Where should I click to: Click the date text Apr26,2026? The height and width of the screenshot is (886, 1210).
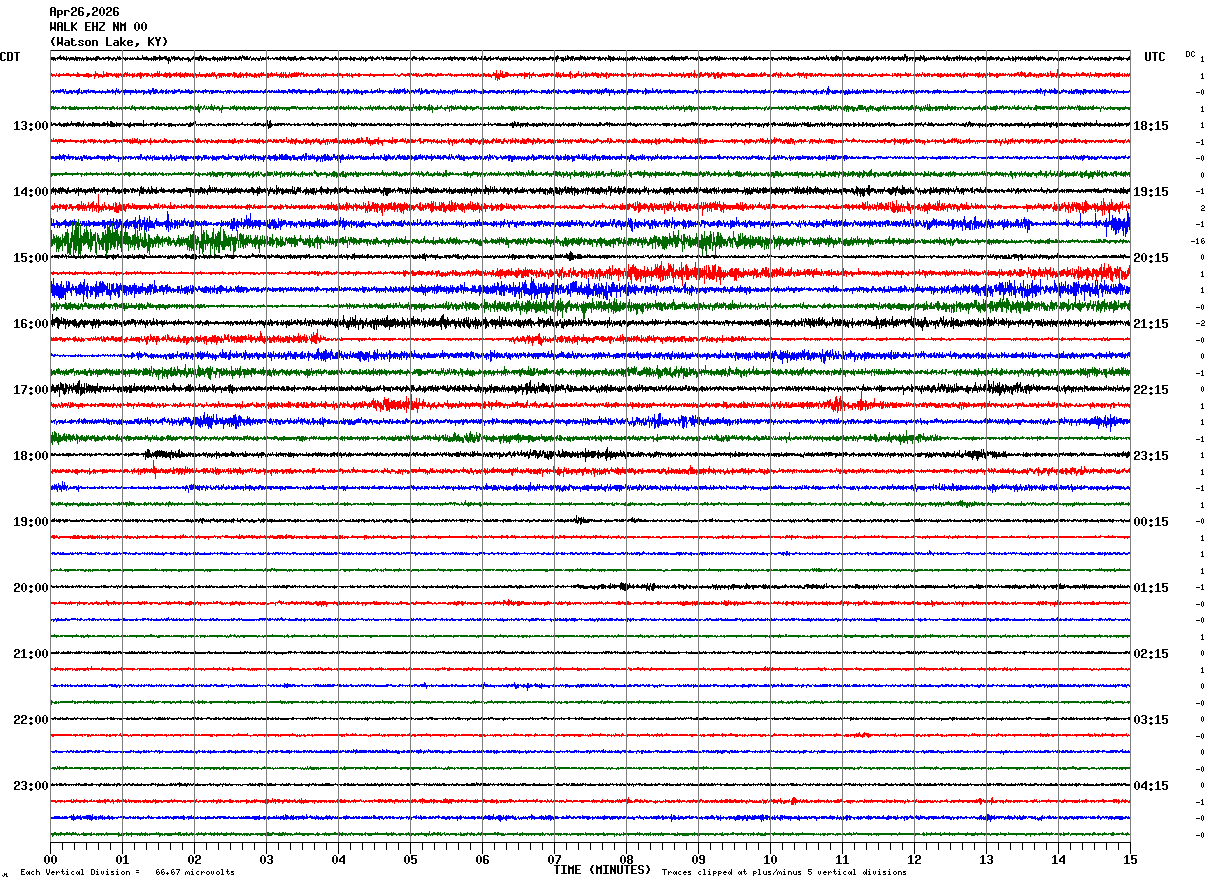84,12
